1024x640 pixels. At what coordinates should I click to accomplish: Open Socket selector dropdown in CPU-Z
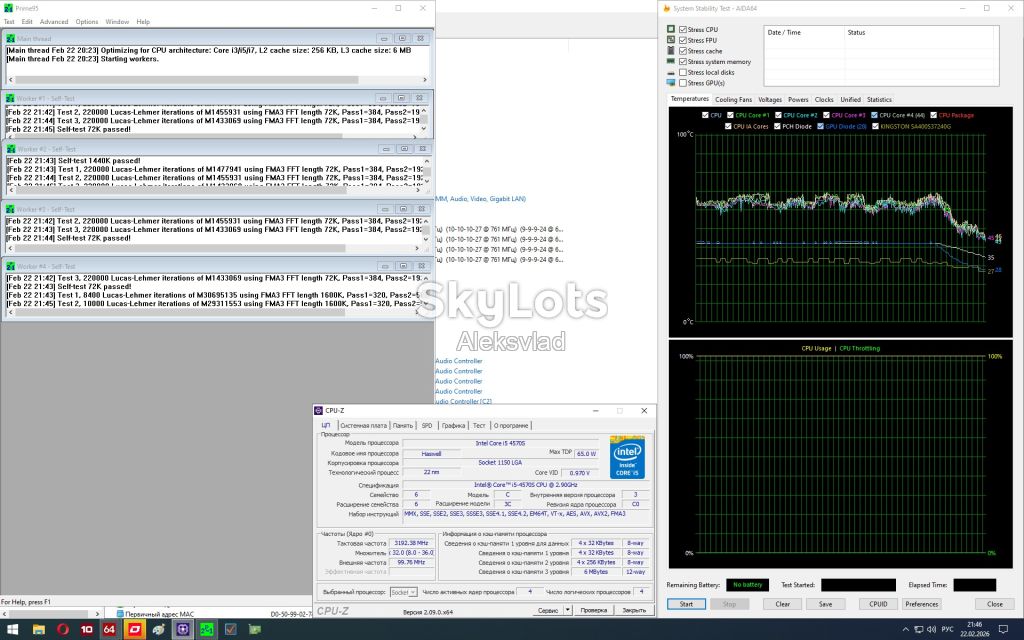point(403,592)
